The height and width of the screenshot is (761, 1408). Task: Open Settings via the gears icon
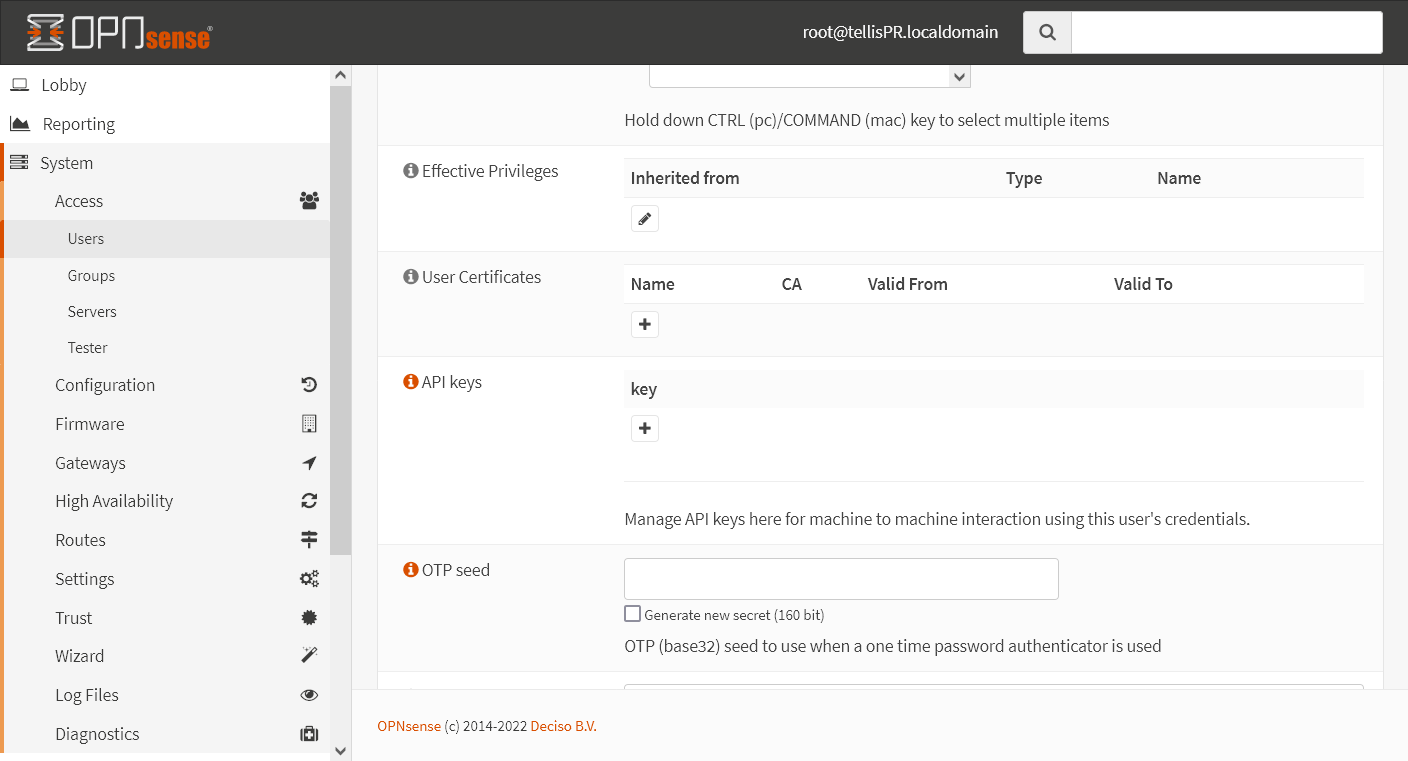(309, 578)
